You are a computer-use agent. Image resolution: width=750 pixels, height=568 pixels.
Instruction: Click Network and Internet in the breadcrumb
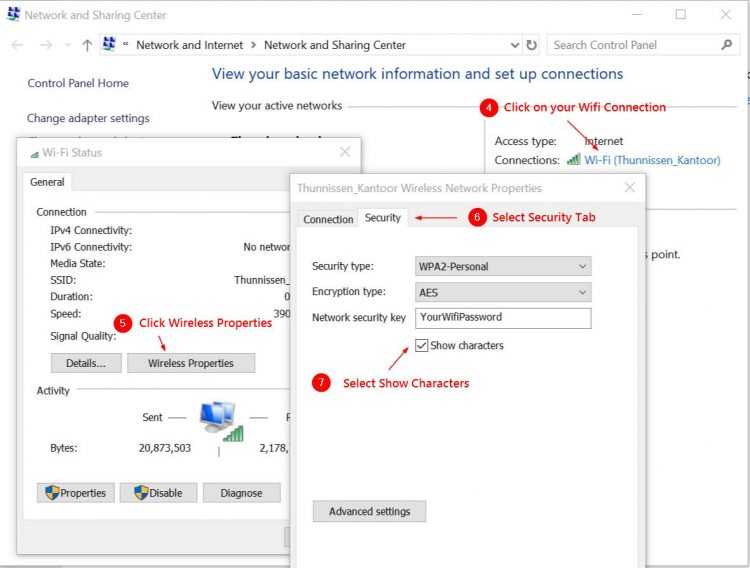[189, 45]
